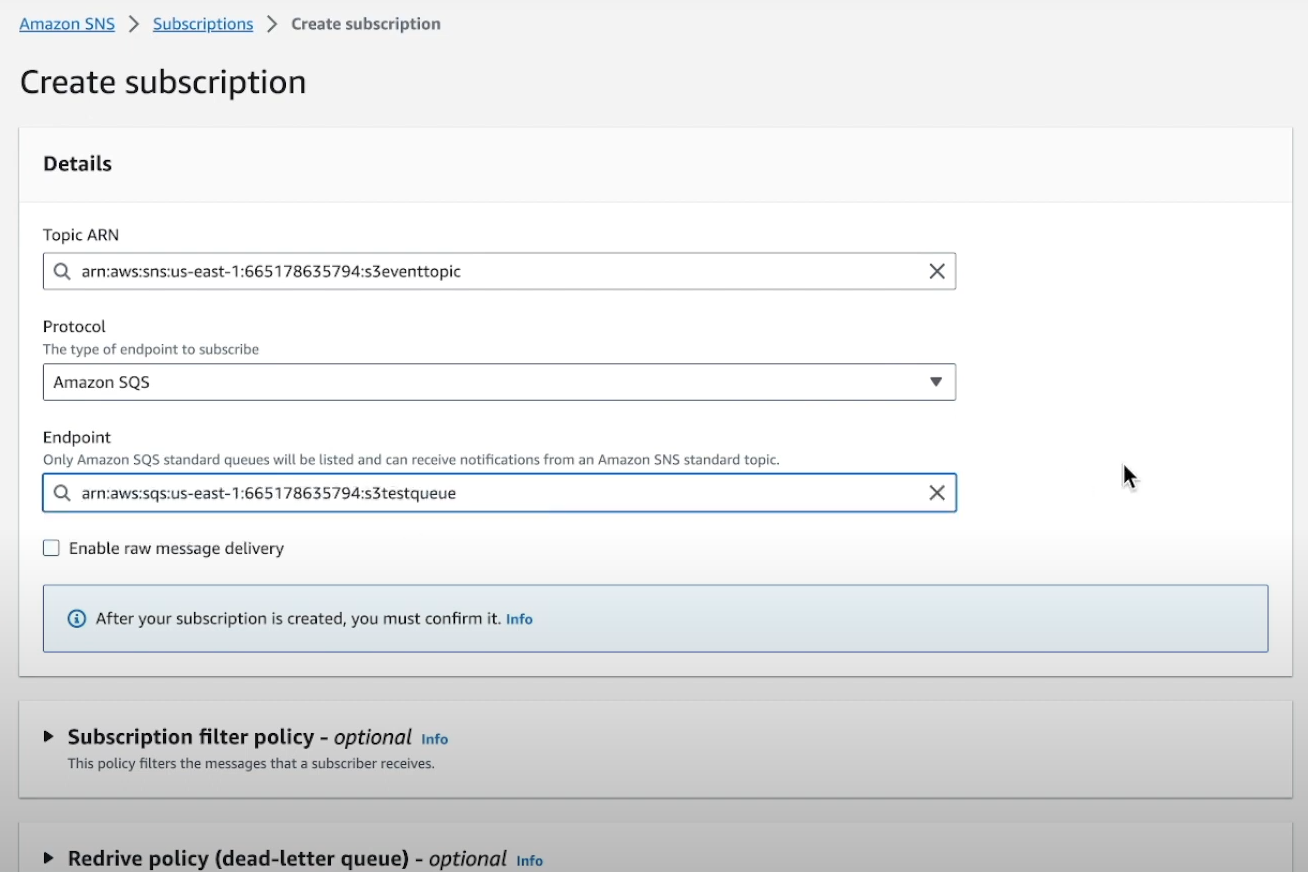1308x872 pixels.
Task: Click the Endpoint search magnifier icon
Action: tap(62, 493)
